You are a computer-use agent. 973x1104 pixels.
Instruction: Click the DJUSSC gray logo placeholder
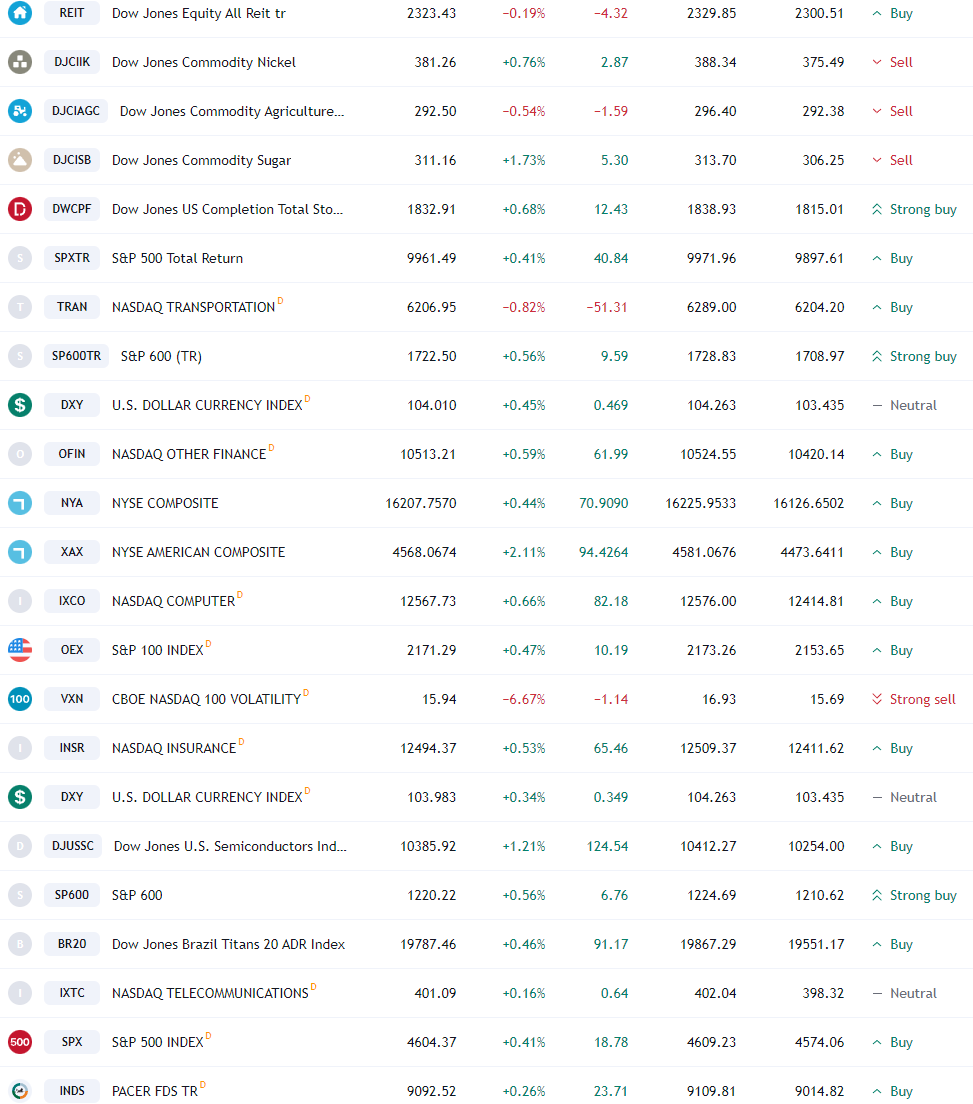(x=20, y=846)
